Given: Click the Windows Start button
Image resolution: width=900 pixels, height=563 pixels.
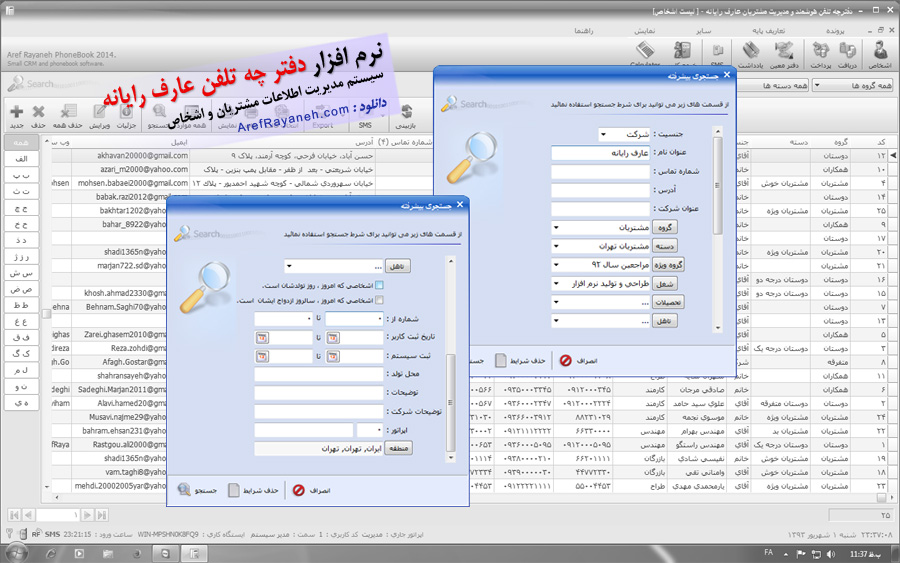Looking at the screenshot, I should (16, 553).
